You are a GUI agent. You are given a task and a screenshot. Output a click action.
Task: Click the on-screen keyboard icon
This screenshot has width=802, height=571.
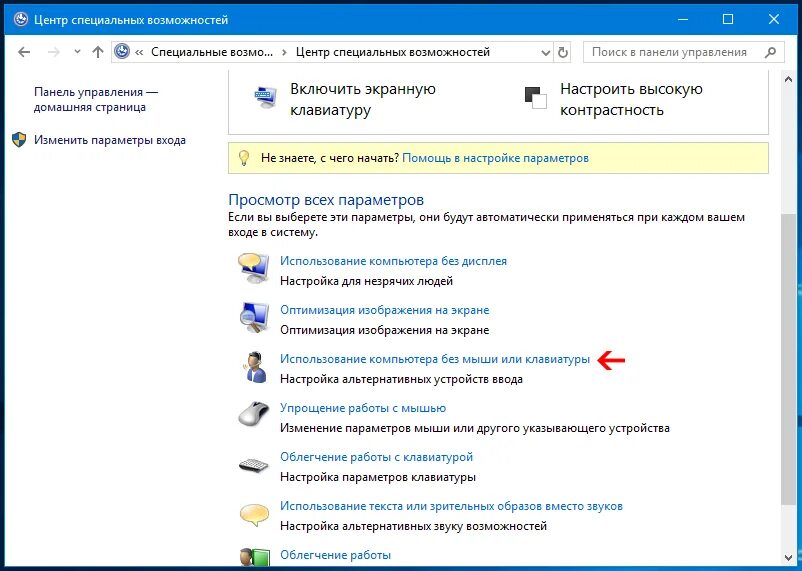click(265, 98)
